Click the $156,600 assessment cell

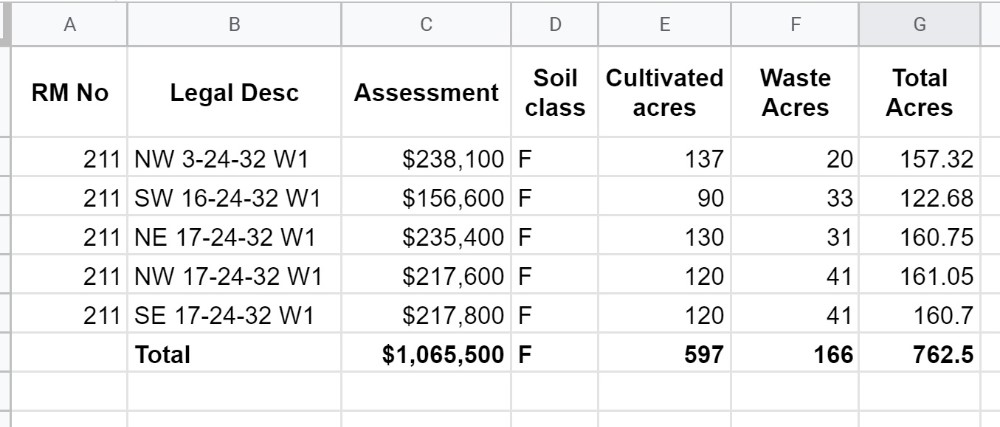point(426,197)
